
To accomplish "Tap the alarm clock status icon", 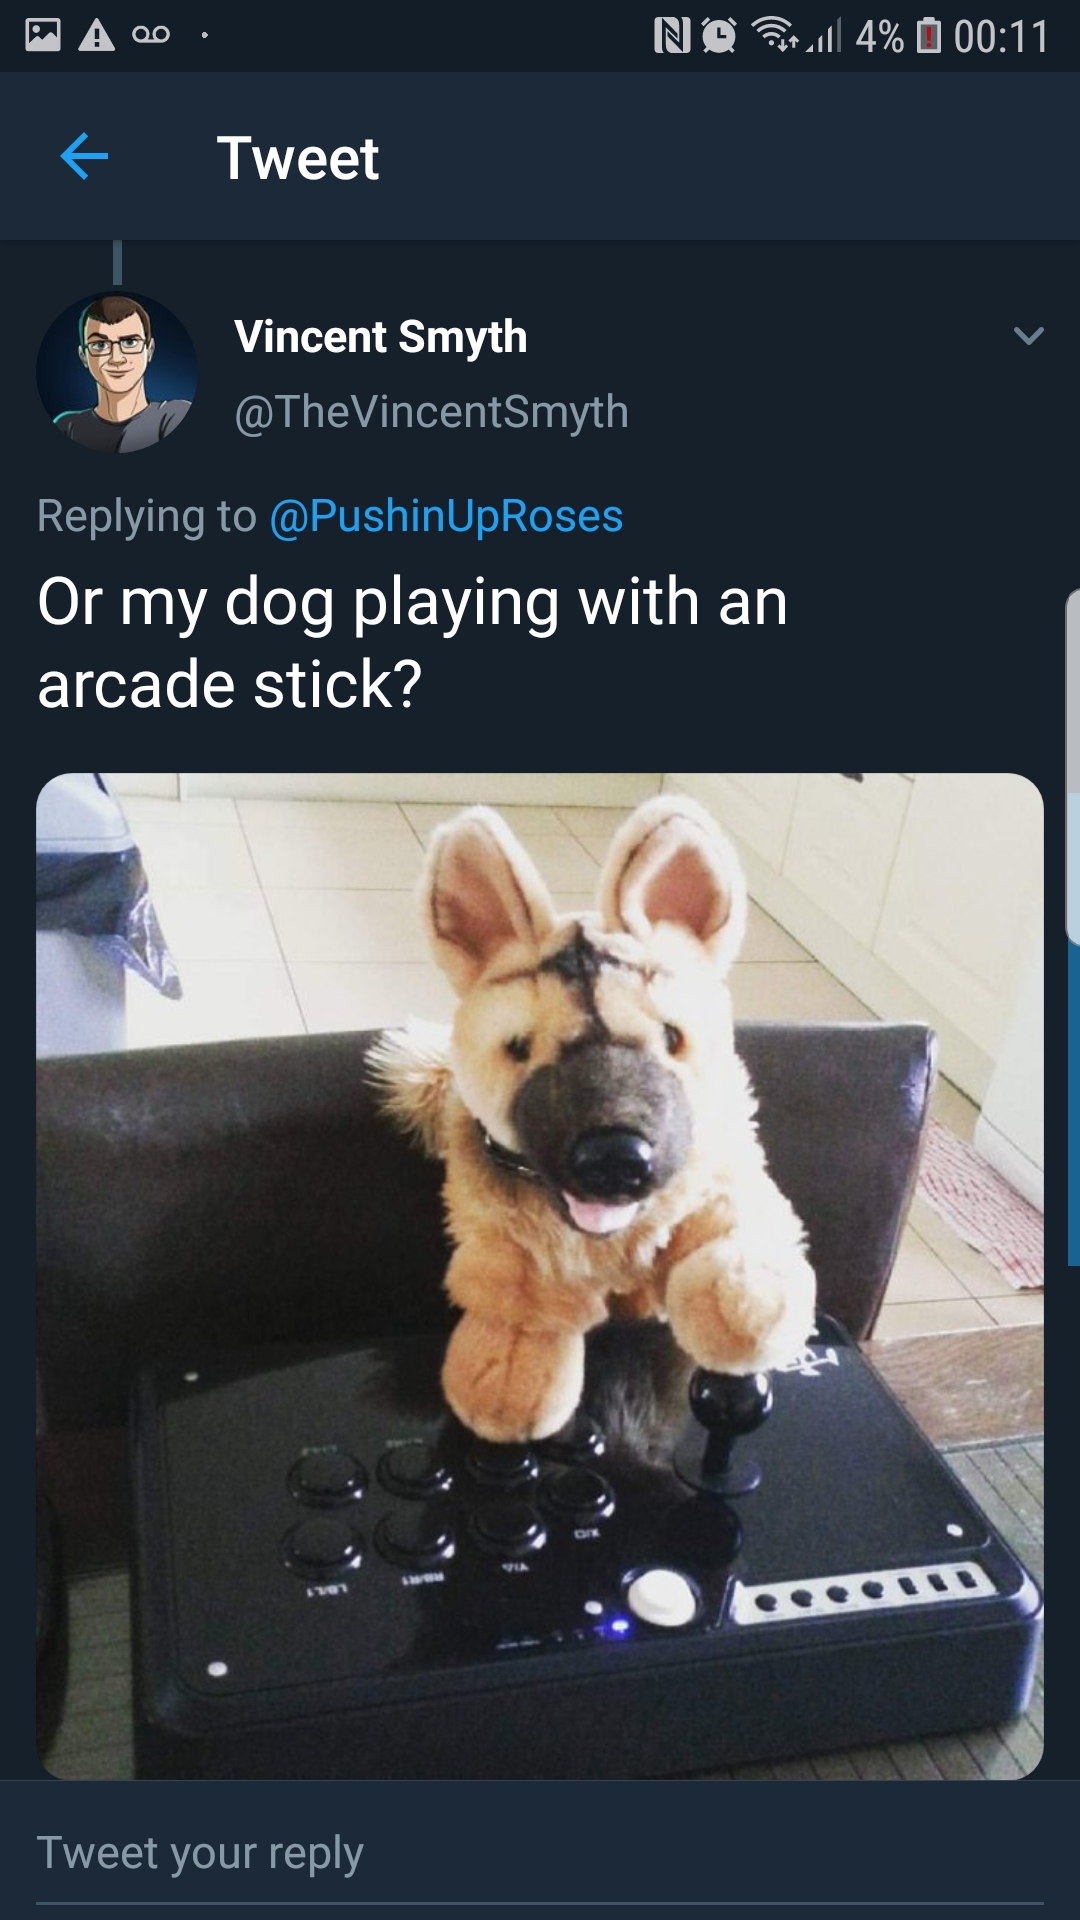I will click(719, 36).
